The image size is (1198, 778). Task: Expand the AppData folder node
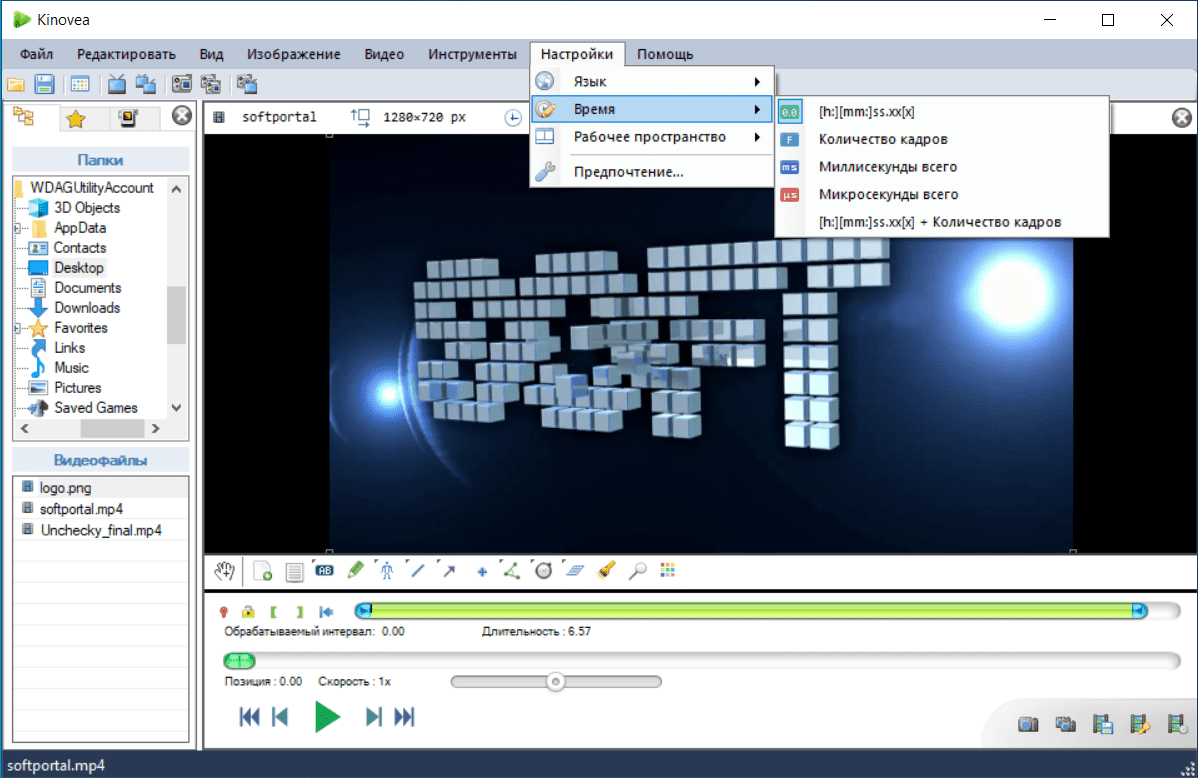(18, 228)
